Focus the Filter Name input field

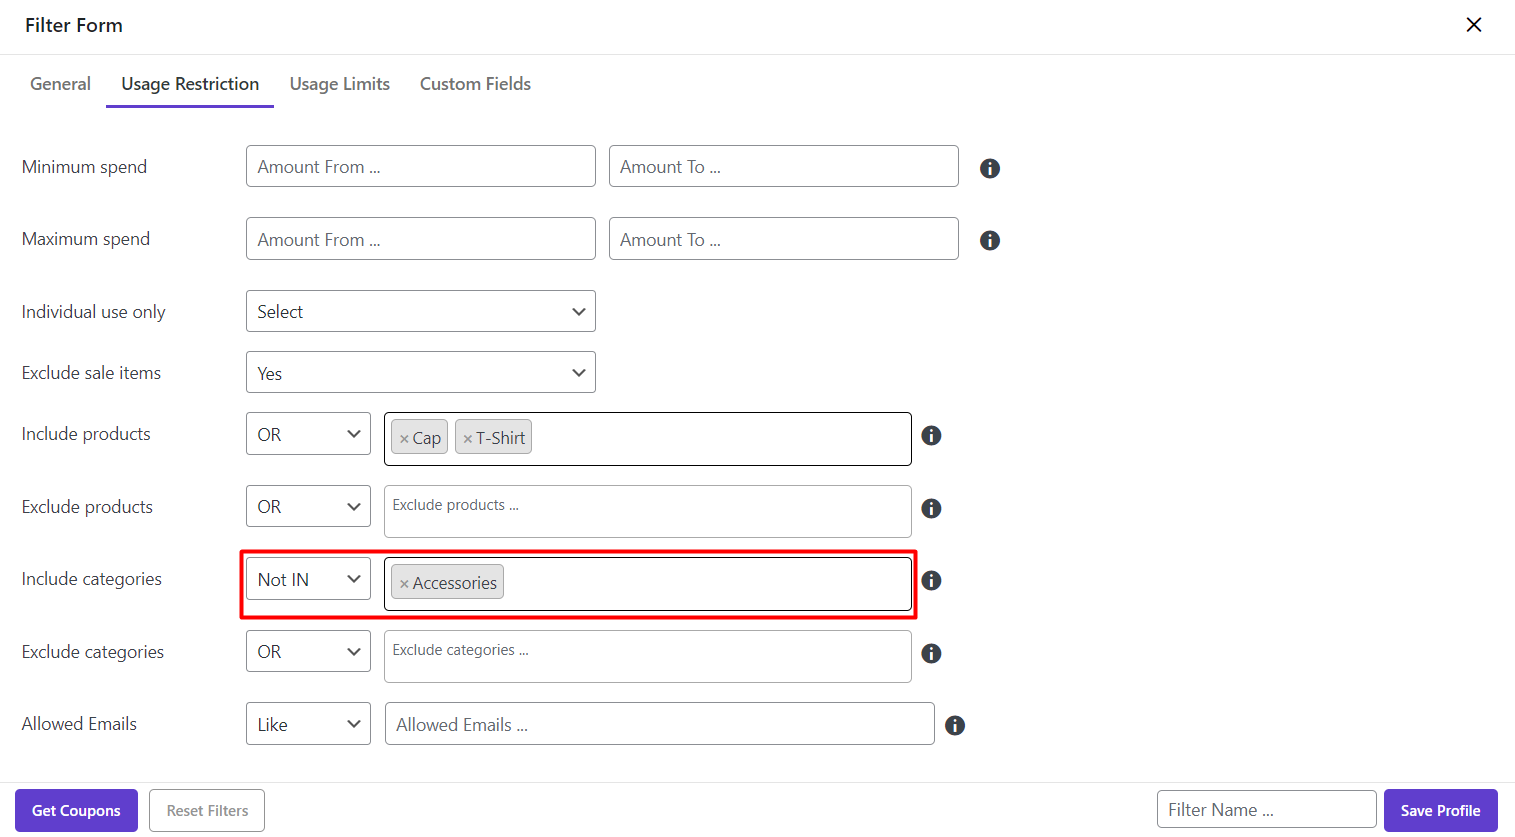1266,810
